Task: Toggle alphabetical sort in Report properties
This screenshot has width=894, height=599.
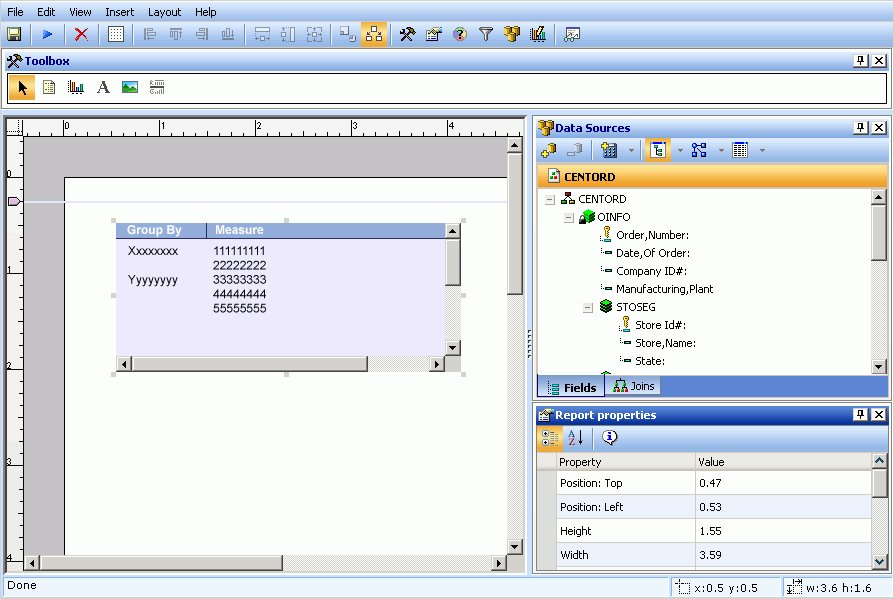Action: 575,438
